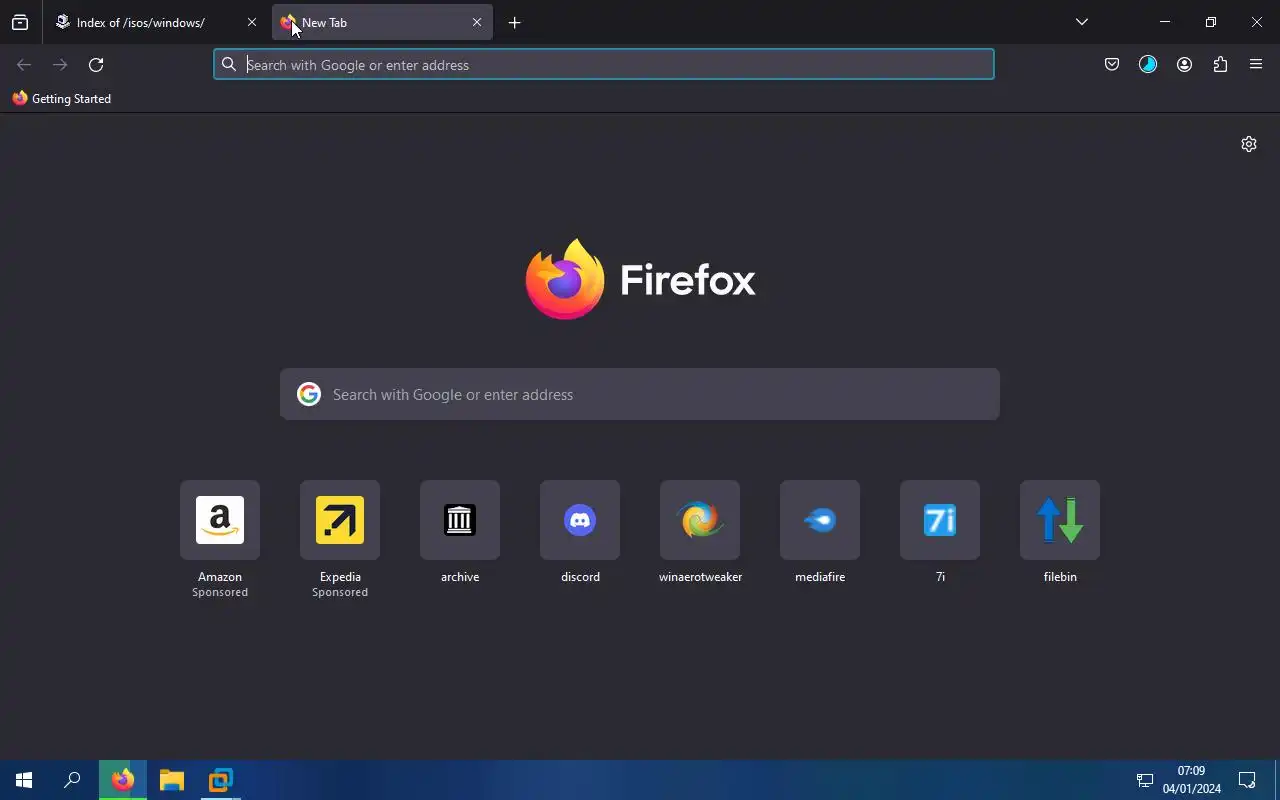Open the Extensions puzzle icon
Viewport: 1280px width, 800px height.
point(1220,65)
